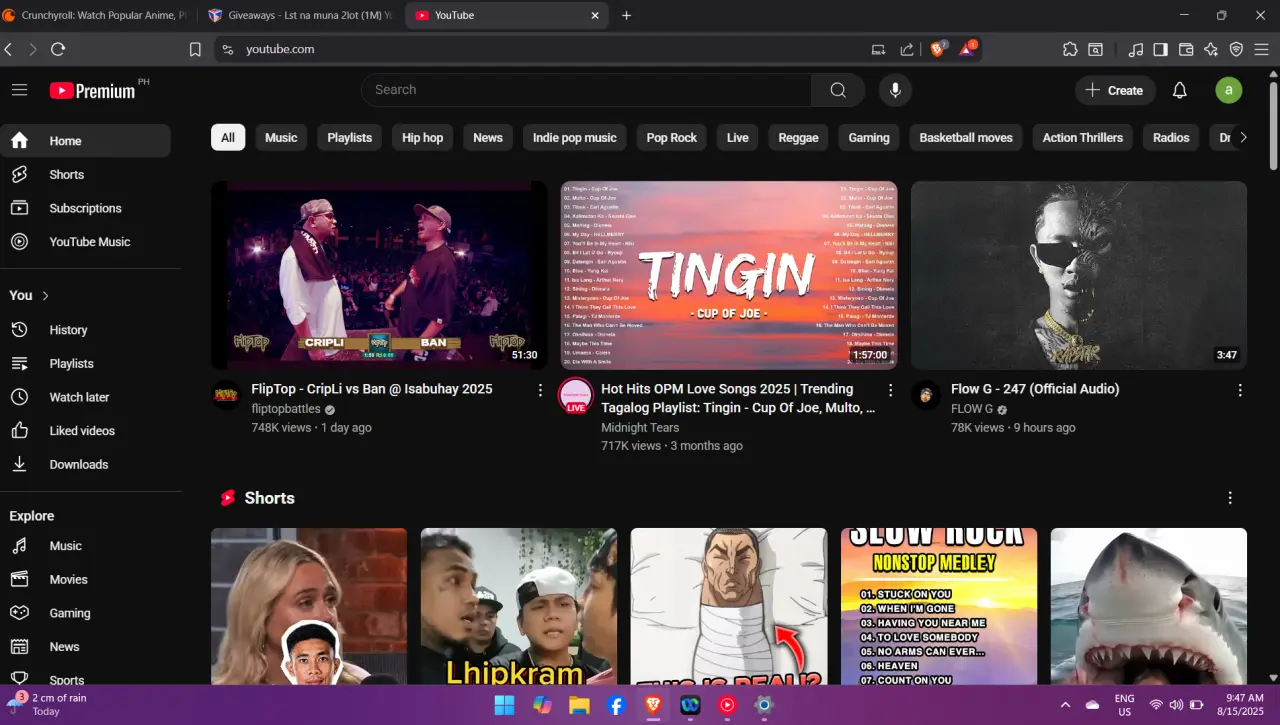Toggle the browser sidebar panel

[x=1161, y=49]
